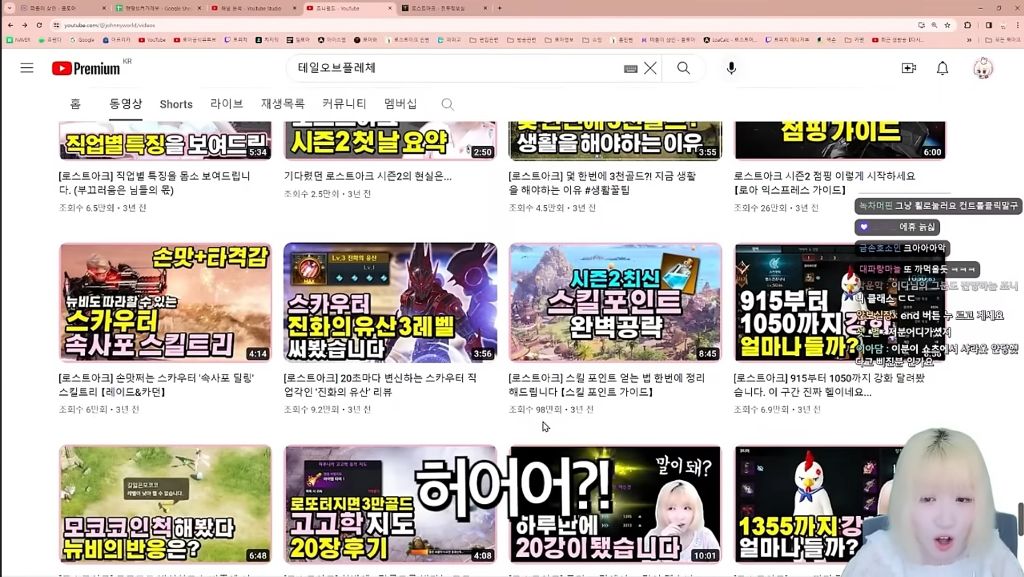Open the 스카우터 속사포 스킬트리 thumbnail
This screenshot has height=577, width=1024.
(165, 302)
